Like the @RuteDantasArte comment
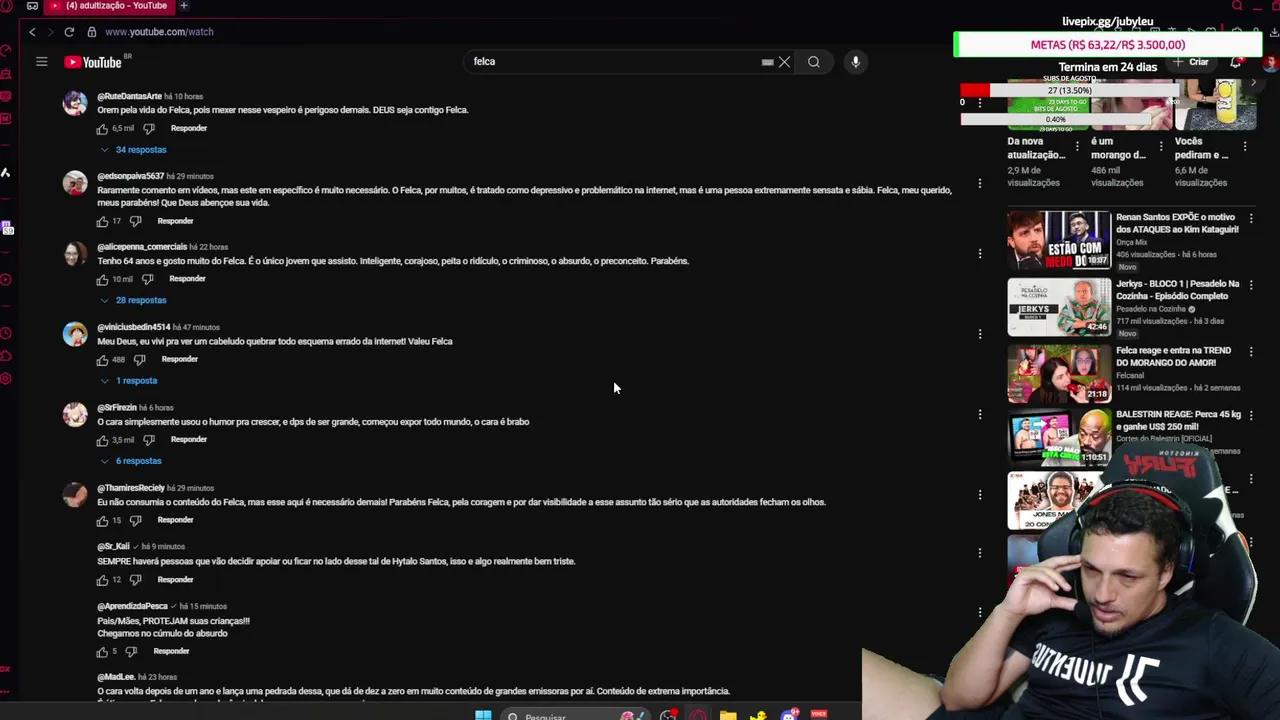 coord(102,129)
